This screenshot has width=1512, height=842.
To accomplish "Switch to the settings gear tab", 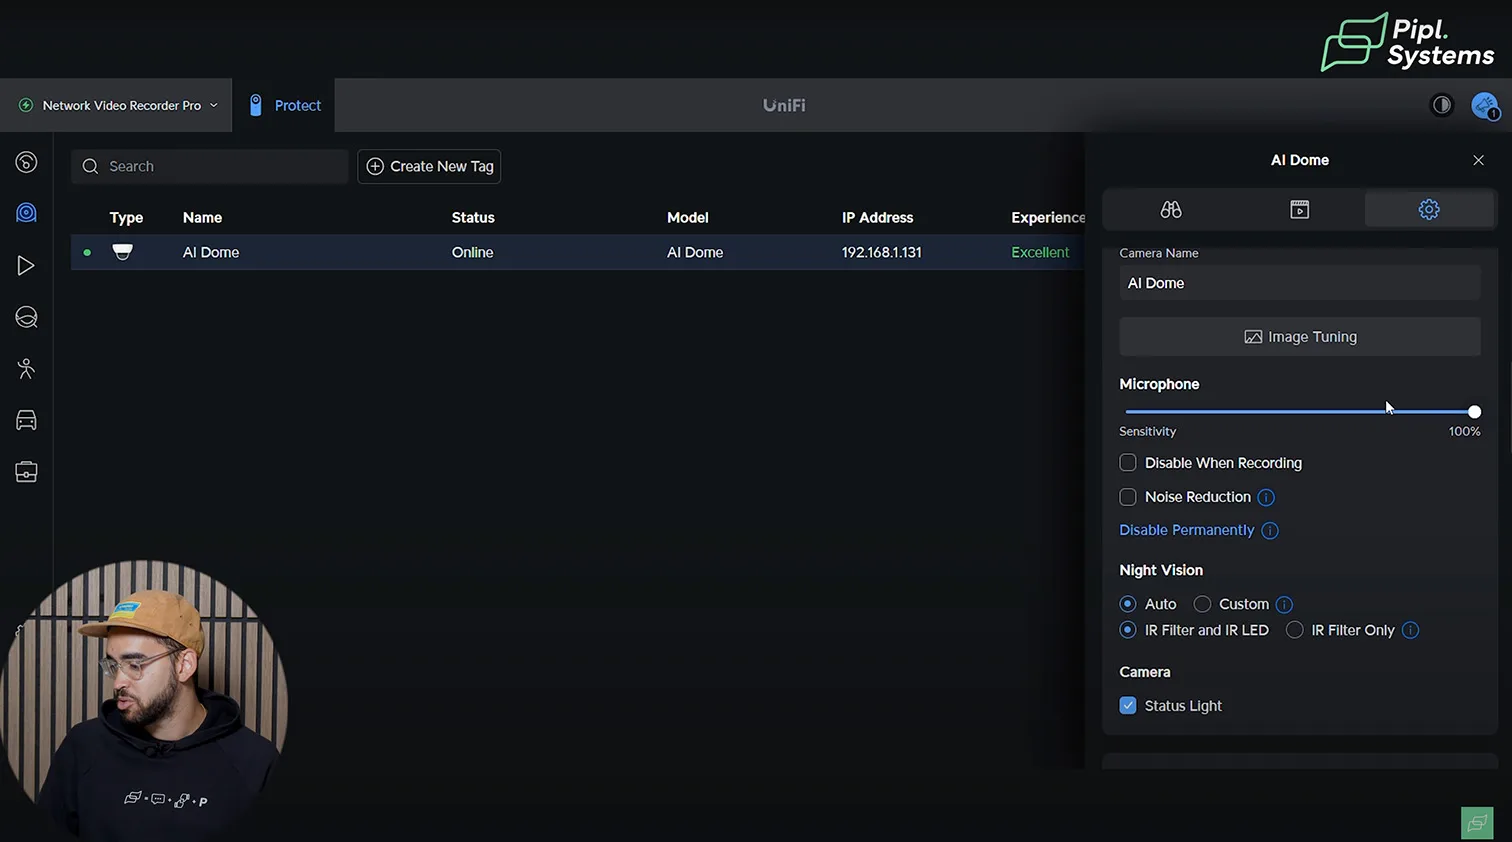I will point(1428,210).
